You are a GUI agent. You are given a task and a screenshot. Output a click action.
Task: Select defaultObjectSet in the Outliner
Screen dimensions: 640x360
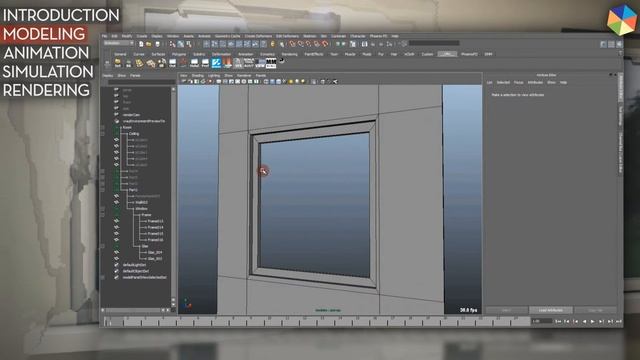[136, 271]
